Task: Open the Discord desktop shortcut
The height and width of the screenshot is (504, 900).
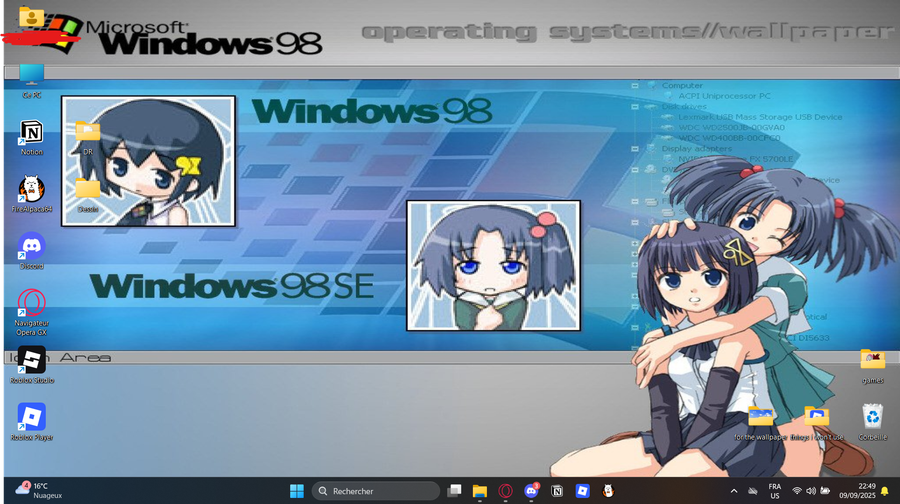Action: (32, 251)
